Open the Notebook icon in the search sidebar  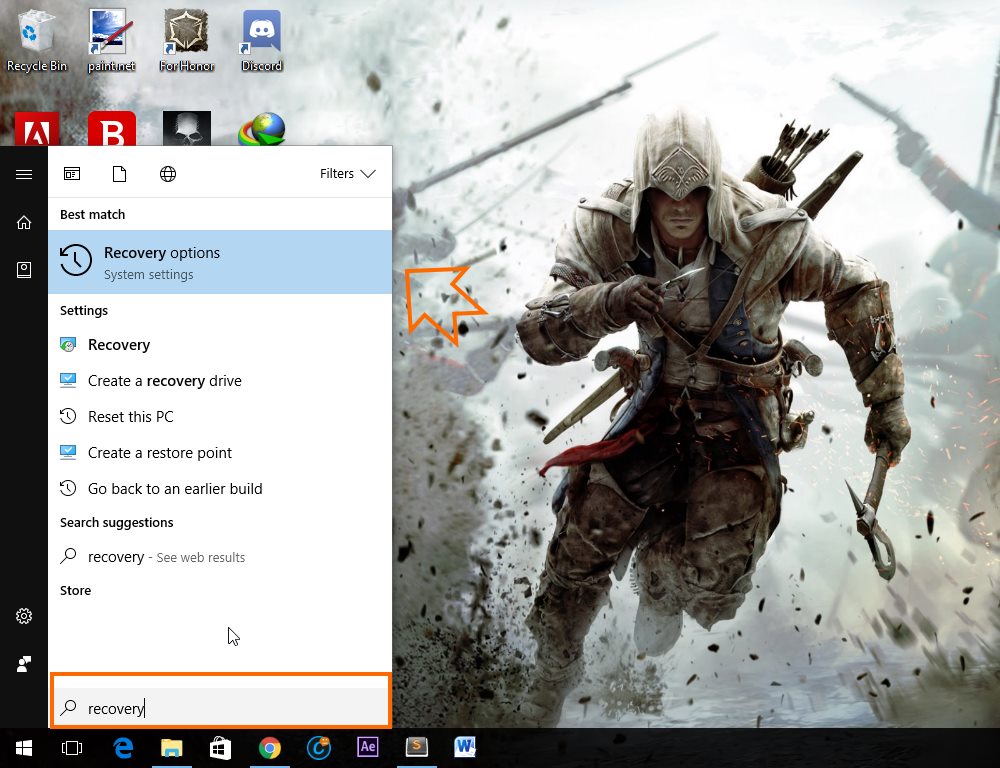click(x=24, y=270)
